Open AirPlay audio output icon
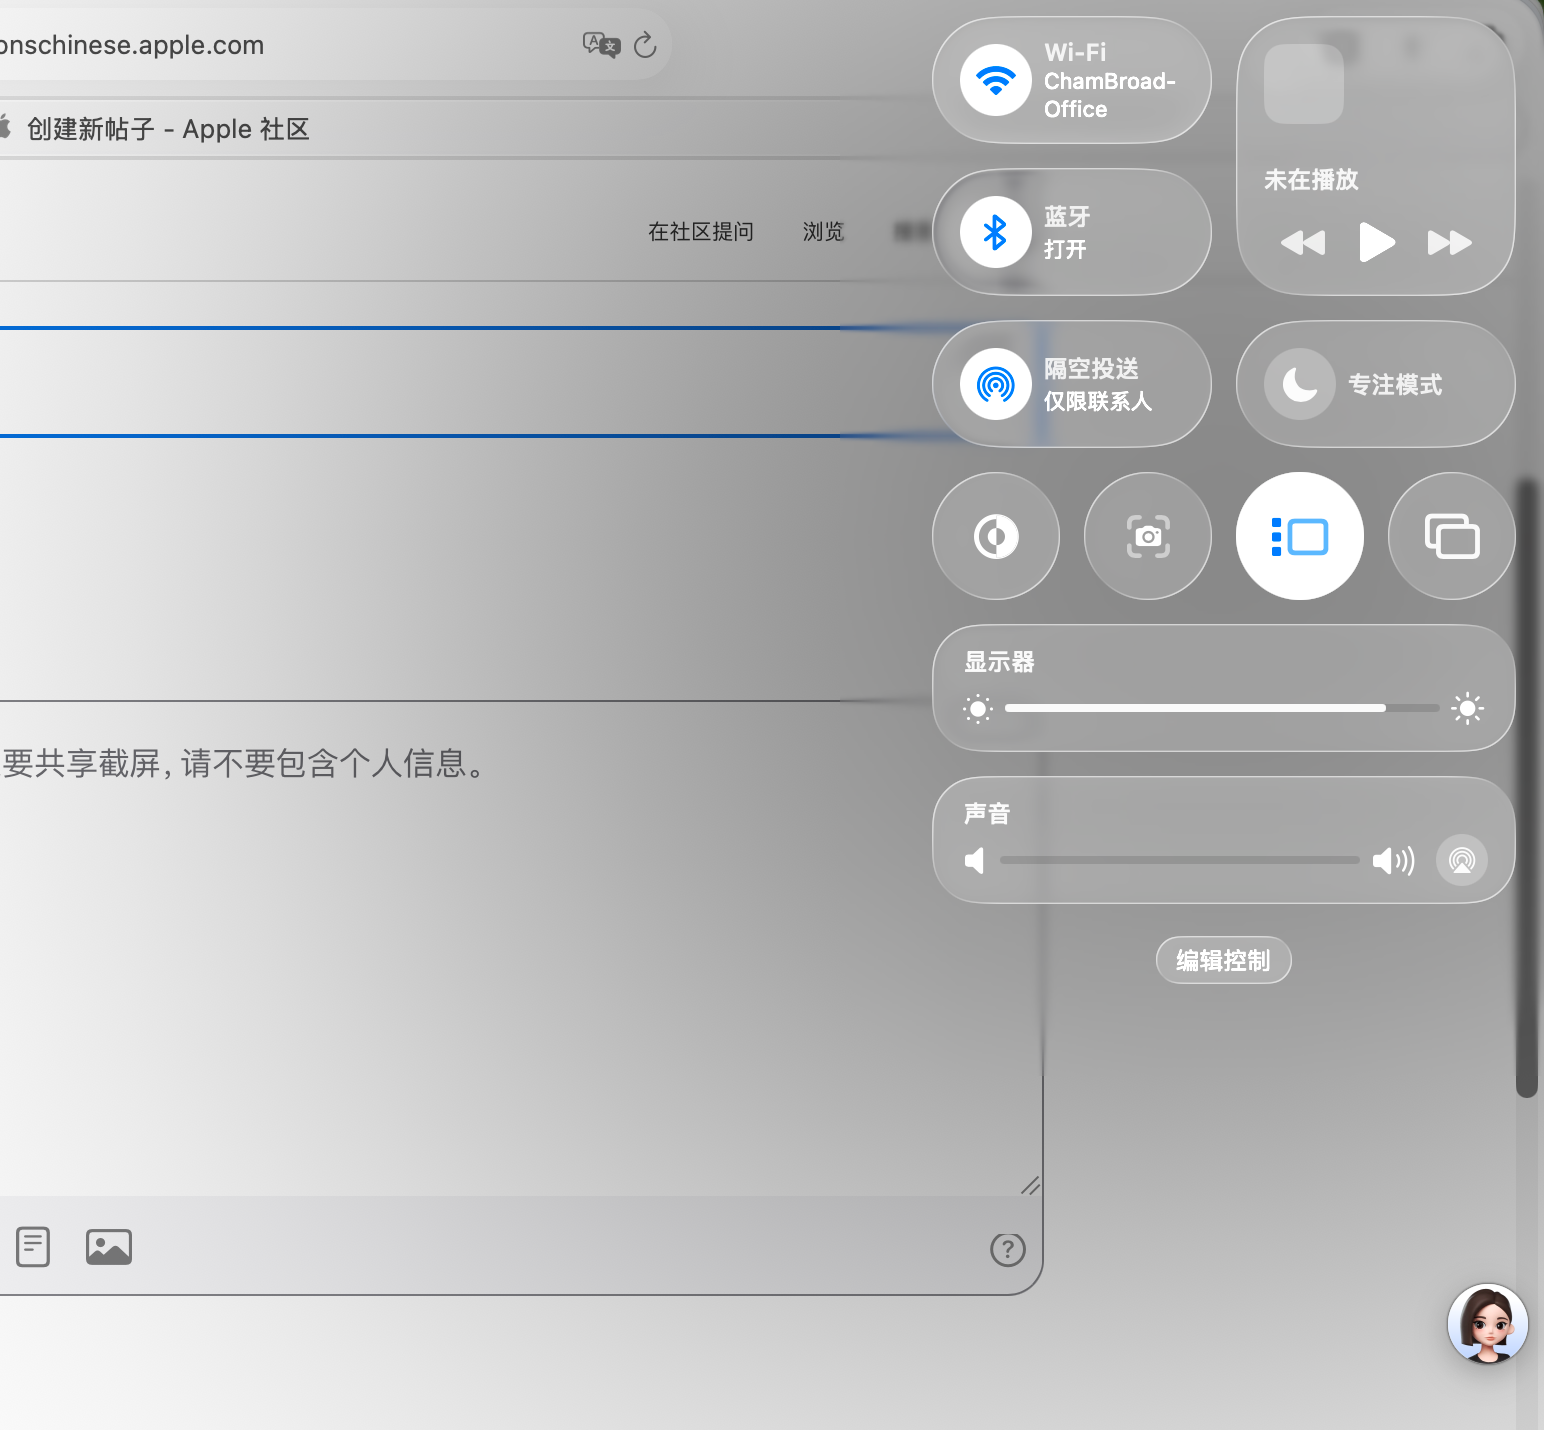The width and height of the screenshot is (1544, 1430). coord(1461,860)
